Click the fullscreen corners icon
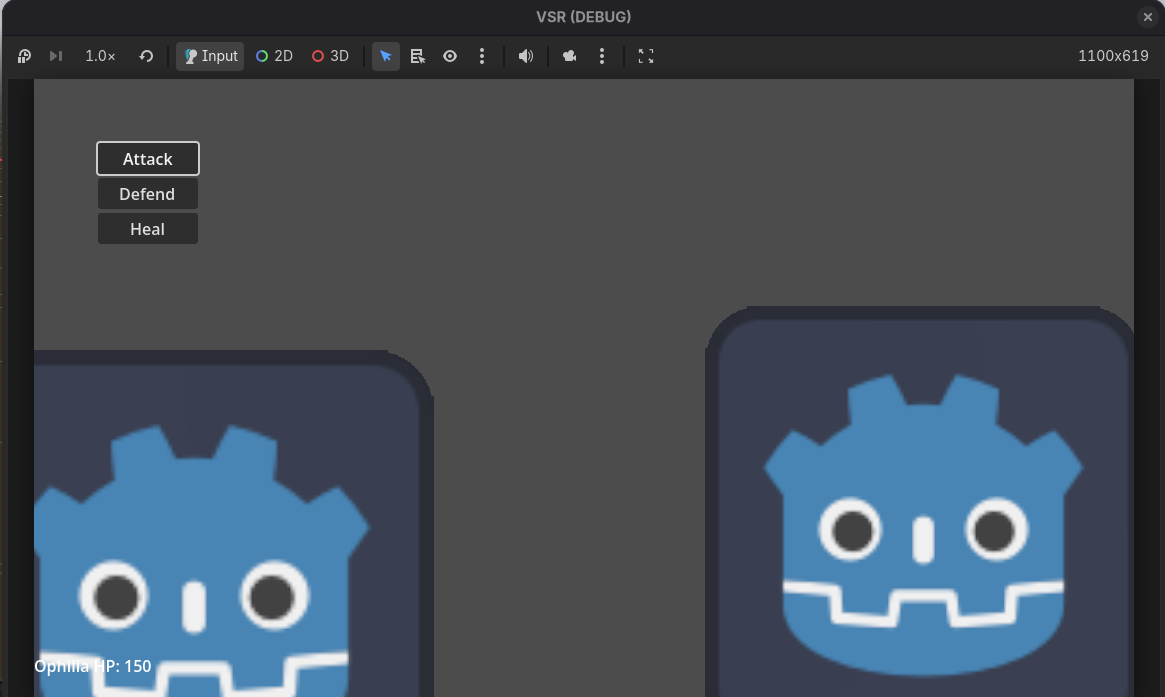 [x=646, y=56]
